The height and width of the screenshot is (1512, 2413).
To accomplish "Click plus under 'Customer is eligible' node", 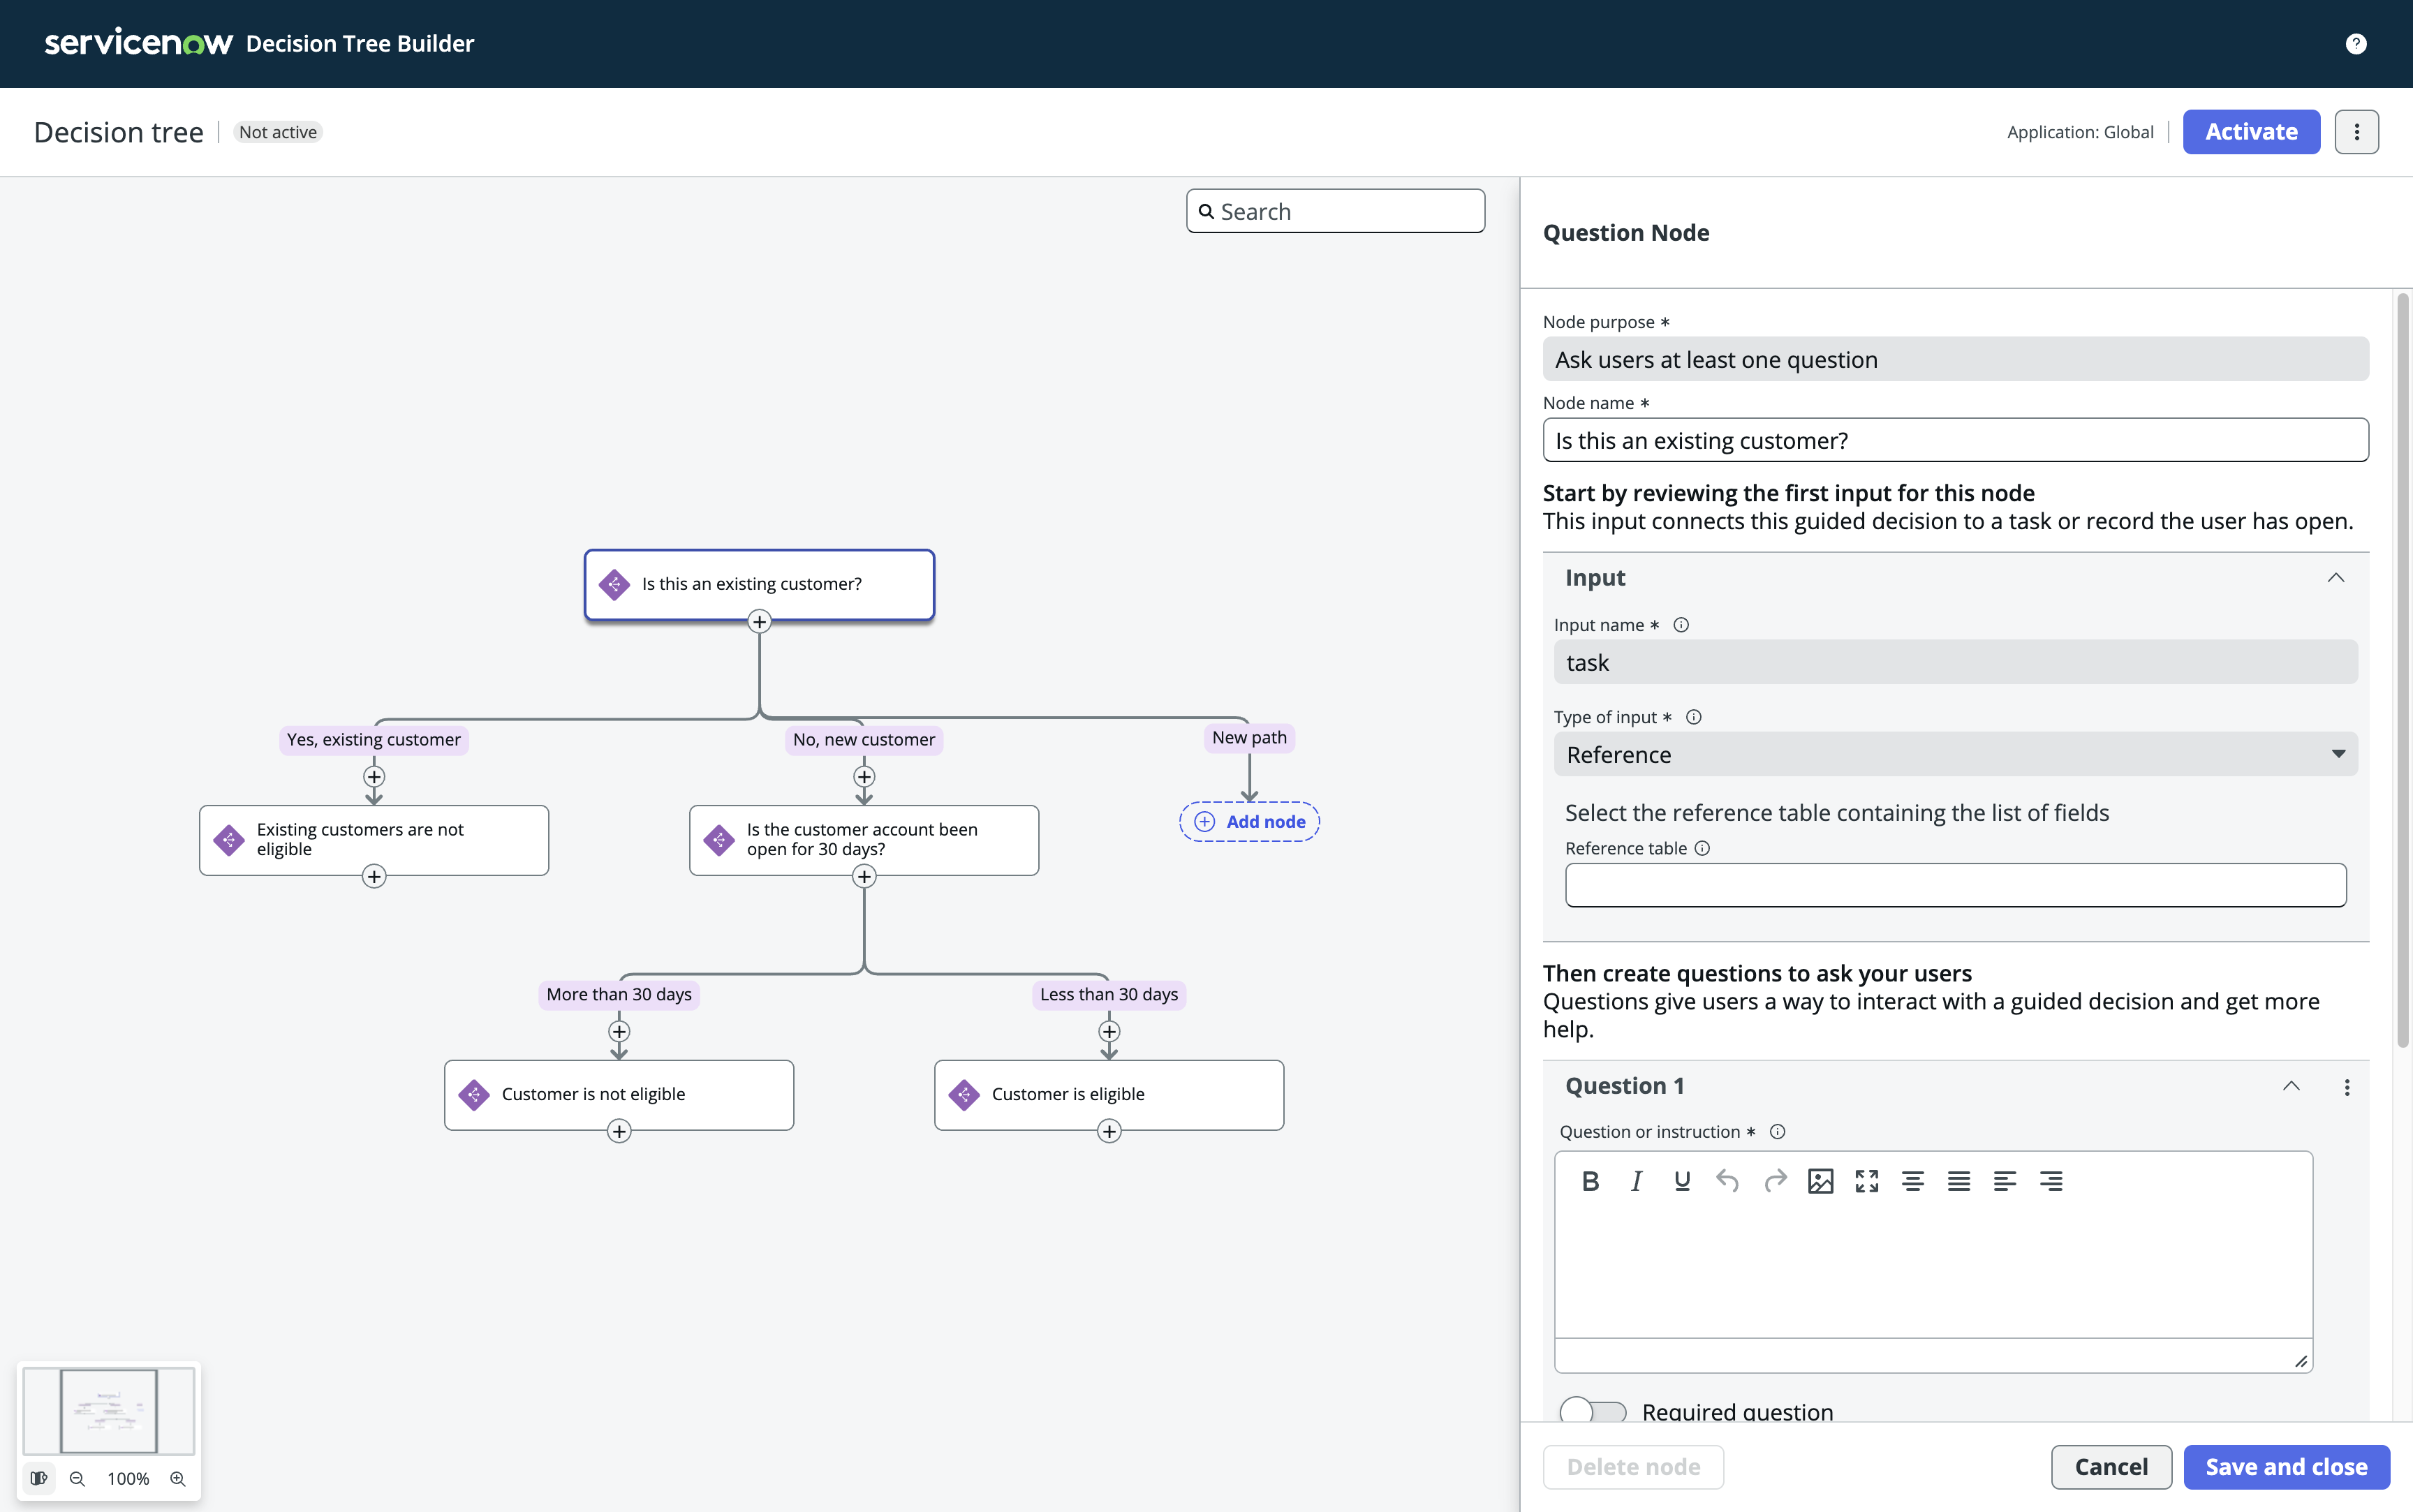I will point(1109,1131).
